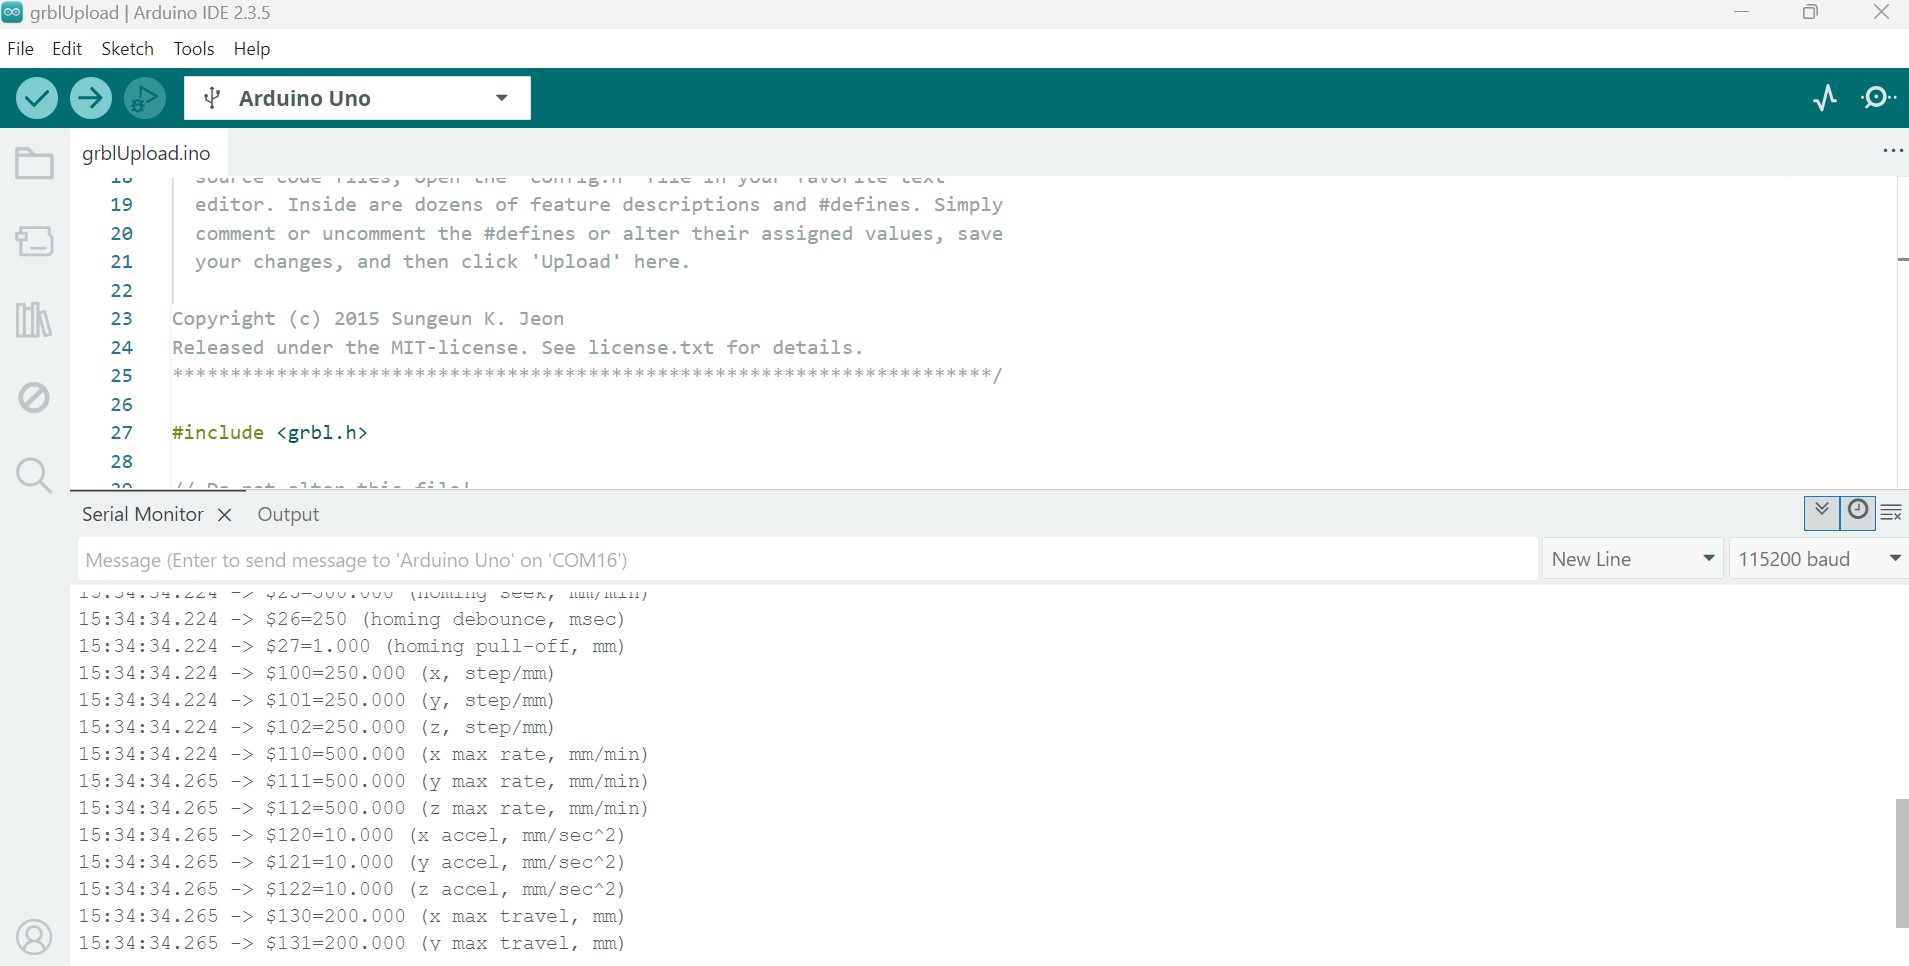Click the $100=250.000 x step/mm output line
The image size is (1909, 966).
pyautogui.click(x=316, y=673)
